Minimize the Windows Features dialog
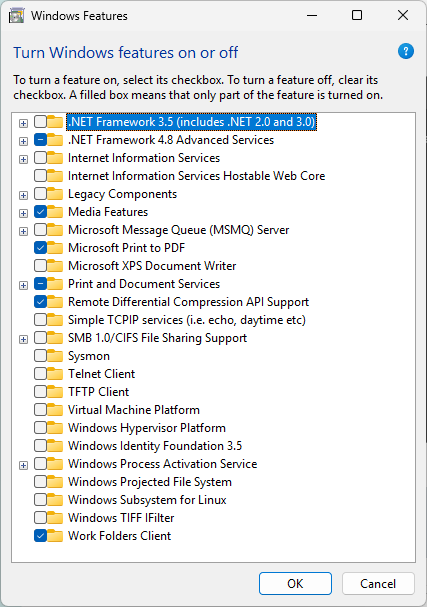Screen dimensions: 427x607 click(312, 15)
